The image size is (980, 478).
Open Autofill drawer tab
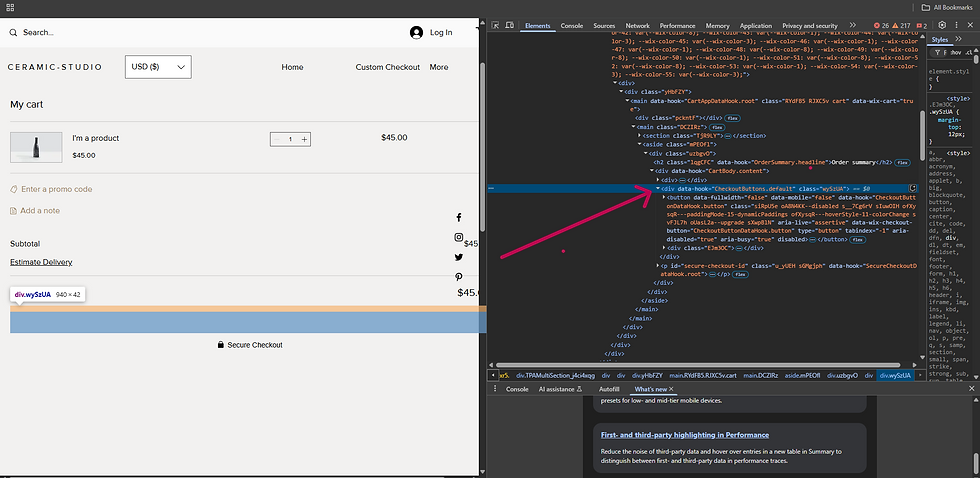point(609,389)
